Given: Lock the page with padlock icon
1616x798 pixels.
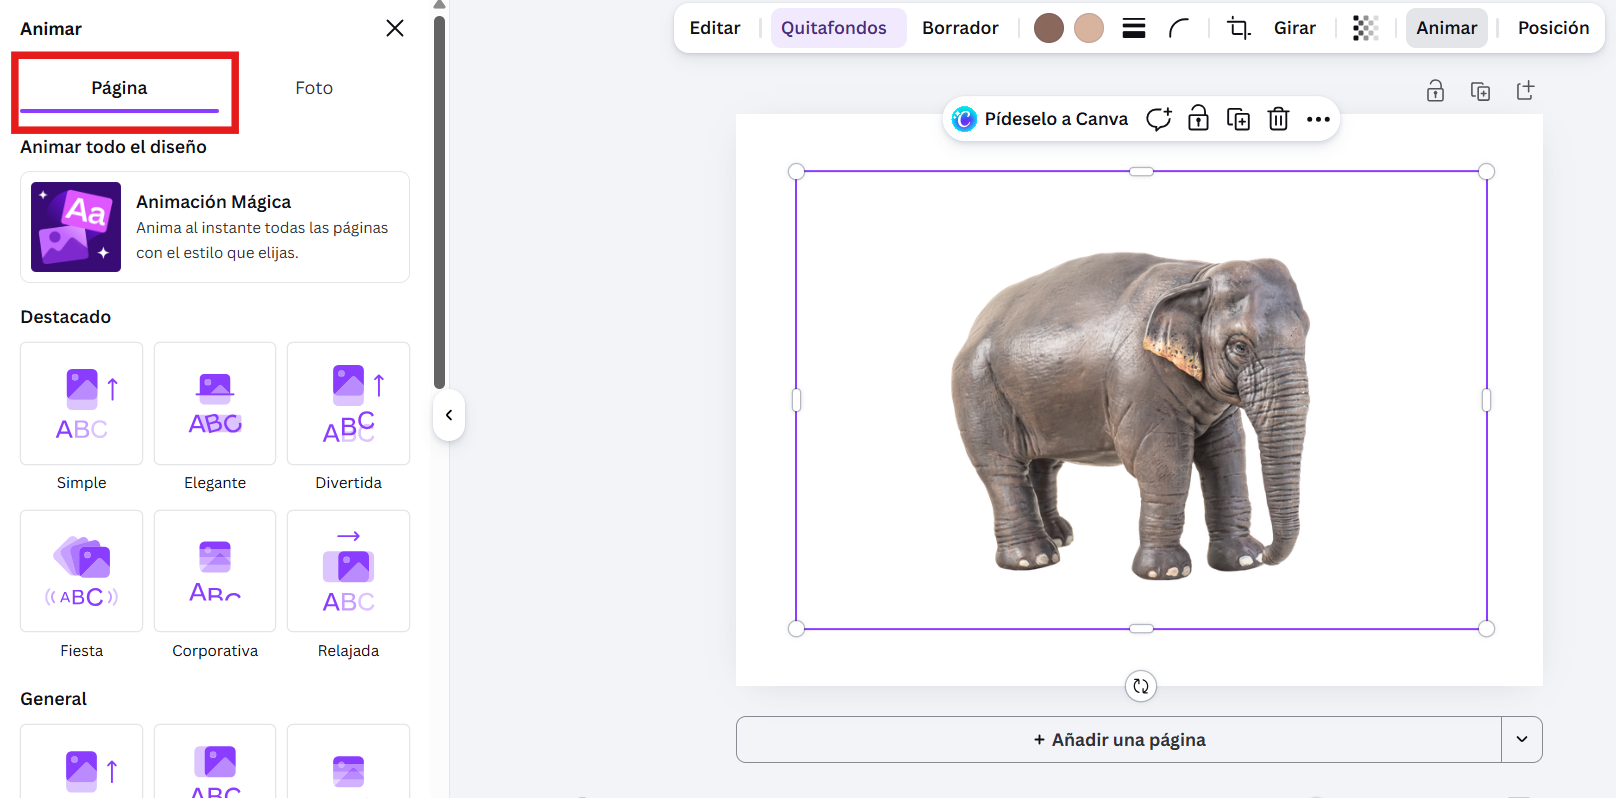Looking at the screenshot, I should coord(1435,91).
